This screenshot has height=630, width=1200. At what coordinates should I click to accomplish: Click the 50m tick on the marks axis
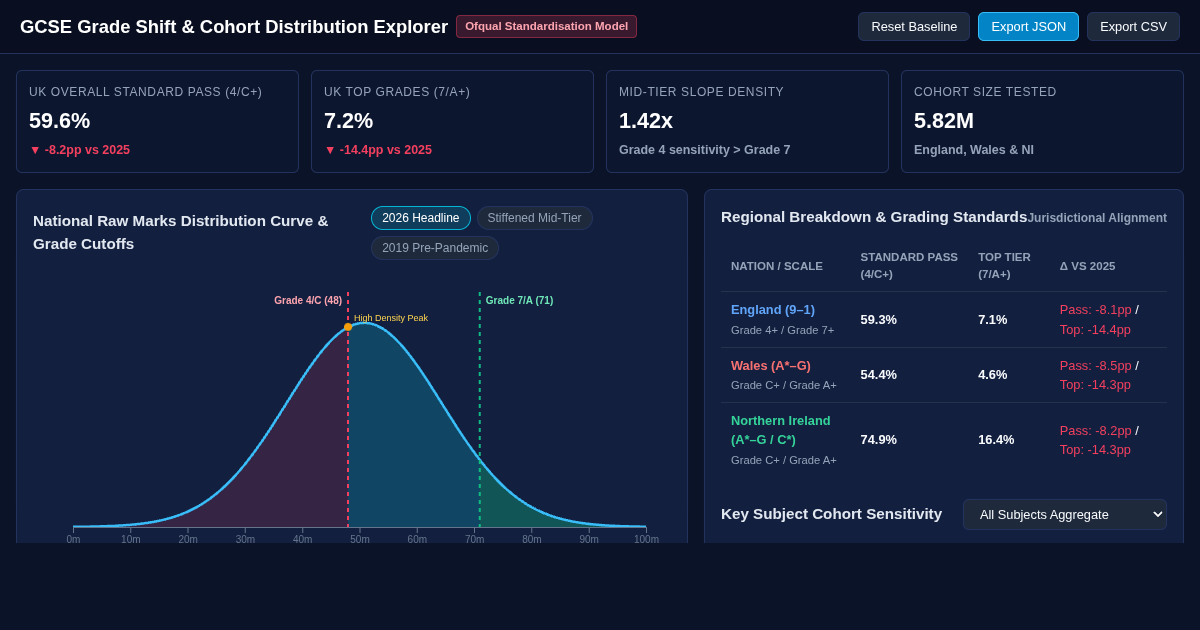[x=360, y=539]
